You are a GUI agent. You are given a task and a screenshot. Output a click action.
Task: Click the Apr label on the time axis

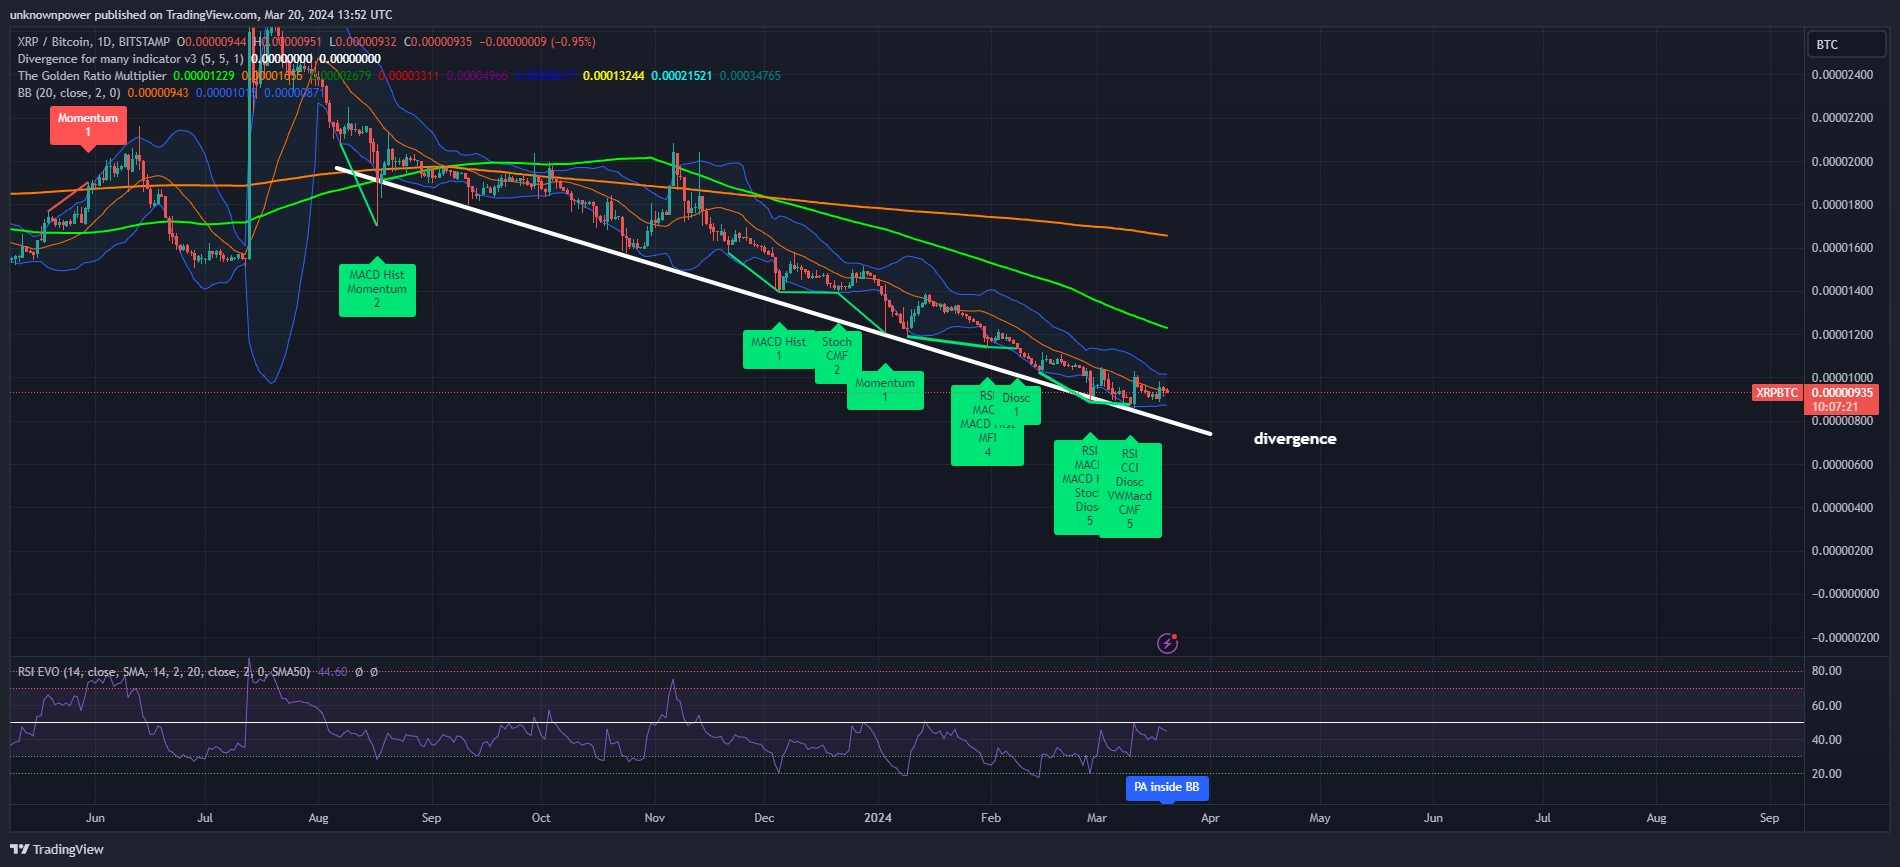[x=1210, y=818]
